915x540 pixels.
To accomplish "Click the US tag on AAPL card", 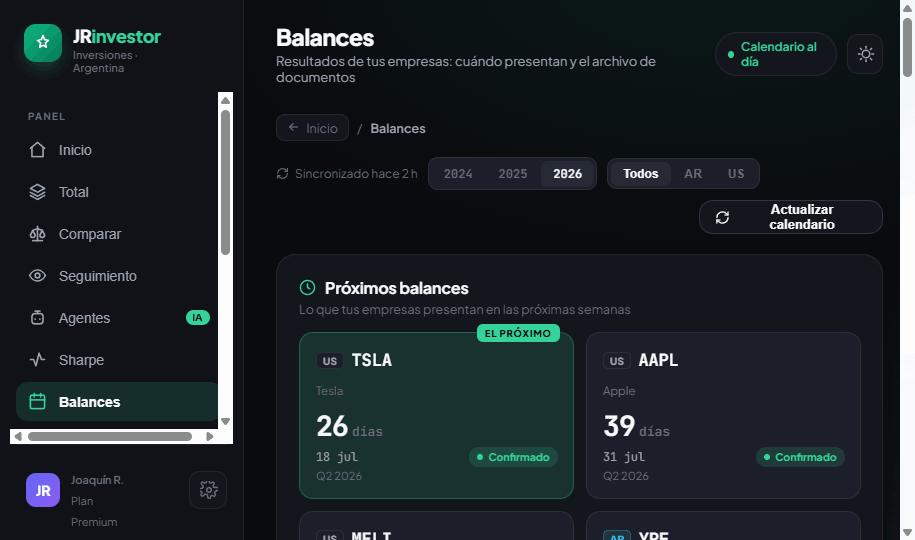I will [x=617, y=361].
